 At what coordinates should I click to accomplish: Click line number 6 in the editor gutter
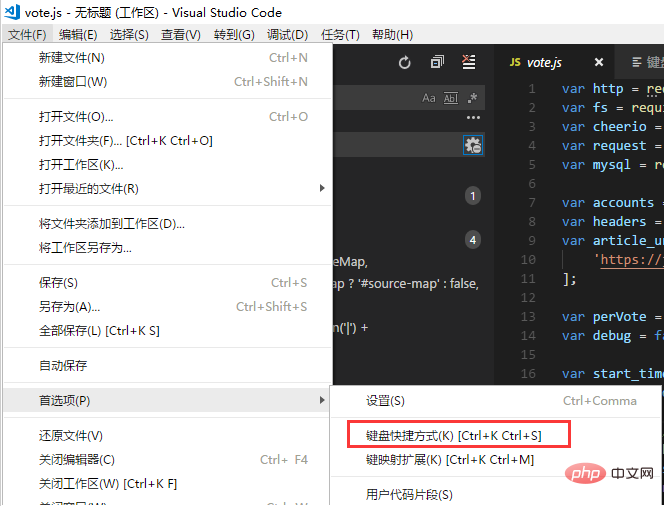tap(532, 184)
